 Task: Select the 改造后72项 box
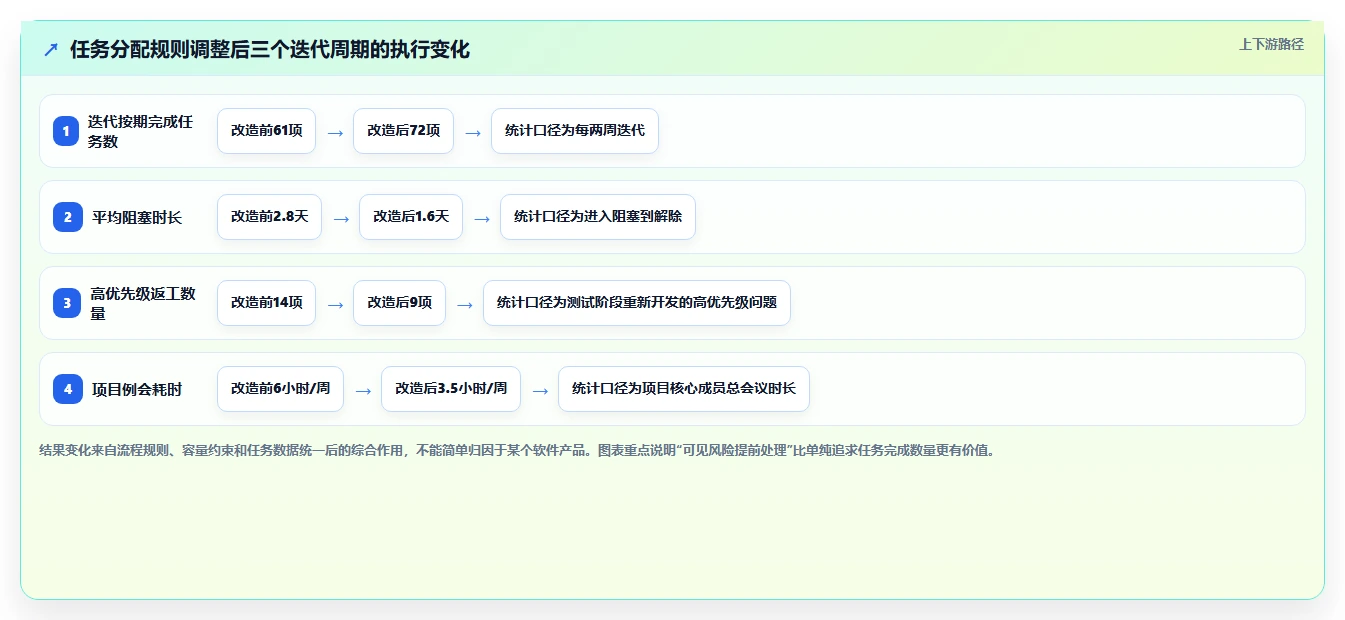[403, 131]
